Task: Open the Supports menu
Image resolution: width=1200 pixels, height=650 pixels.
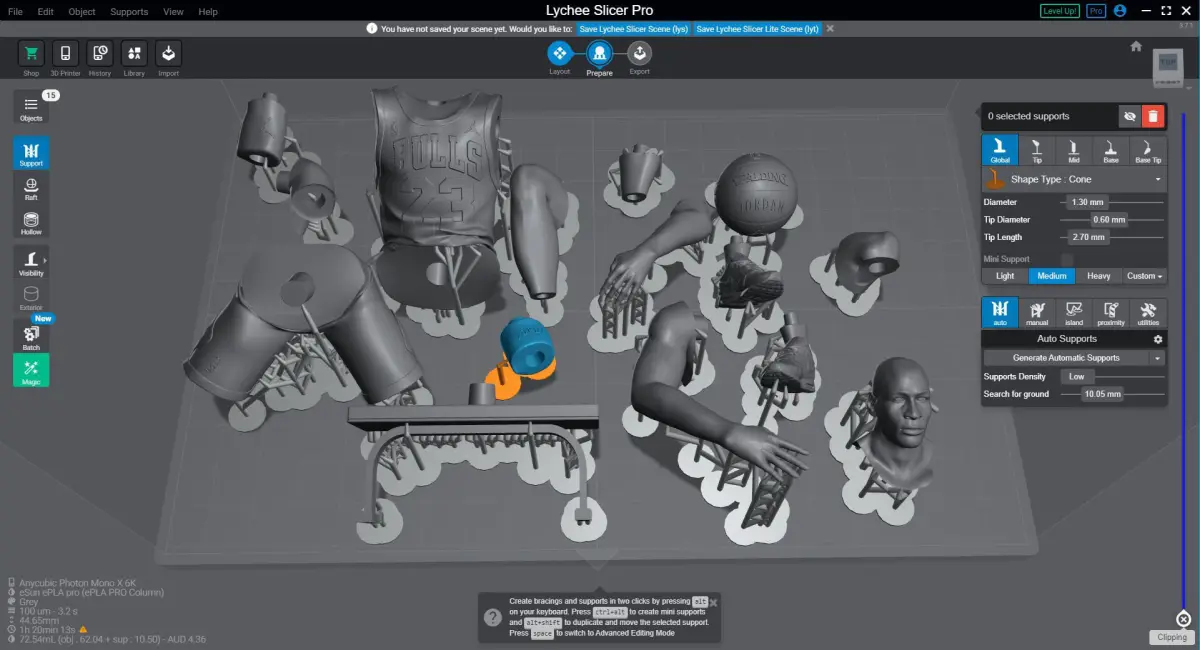Action: (x=129, y=12)
